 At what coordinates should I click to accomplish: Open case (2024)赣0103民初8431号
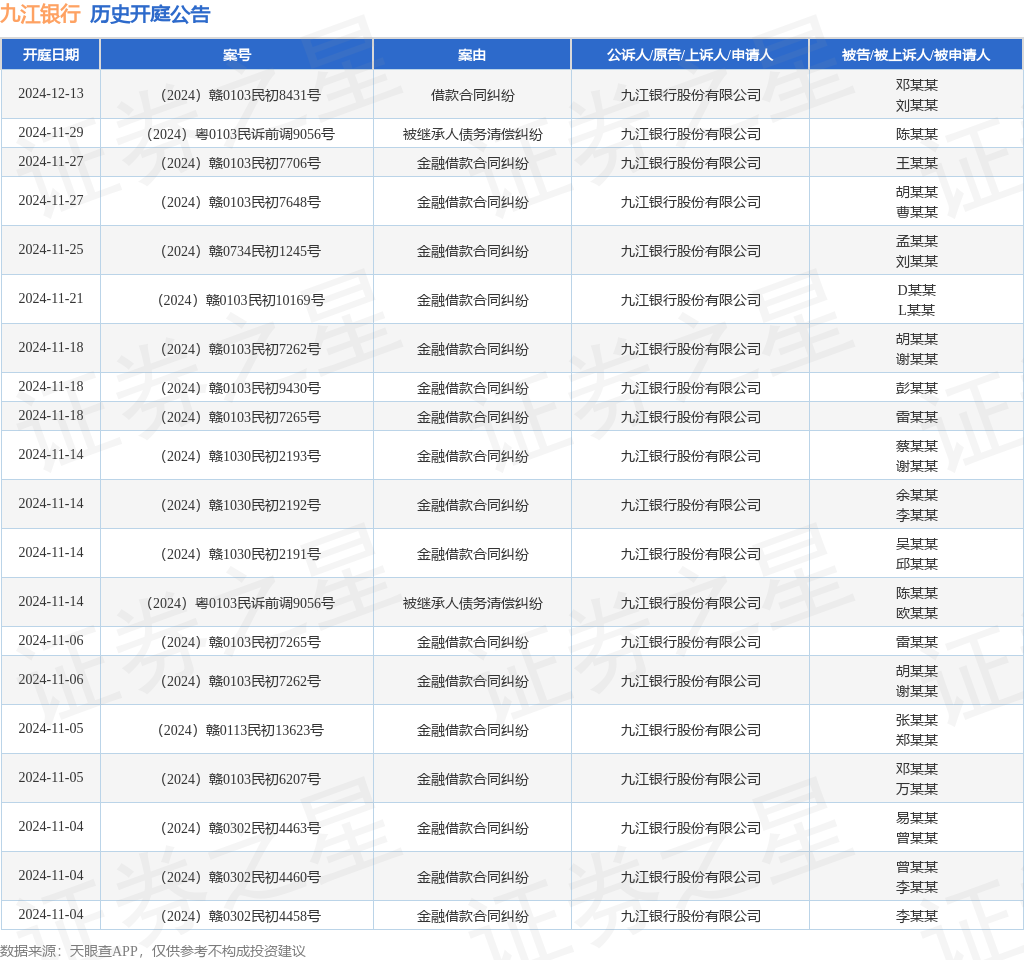(237, 95)
